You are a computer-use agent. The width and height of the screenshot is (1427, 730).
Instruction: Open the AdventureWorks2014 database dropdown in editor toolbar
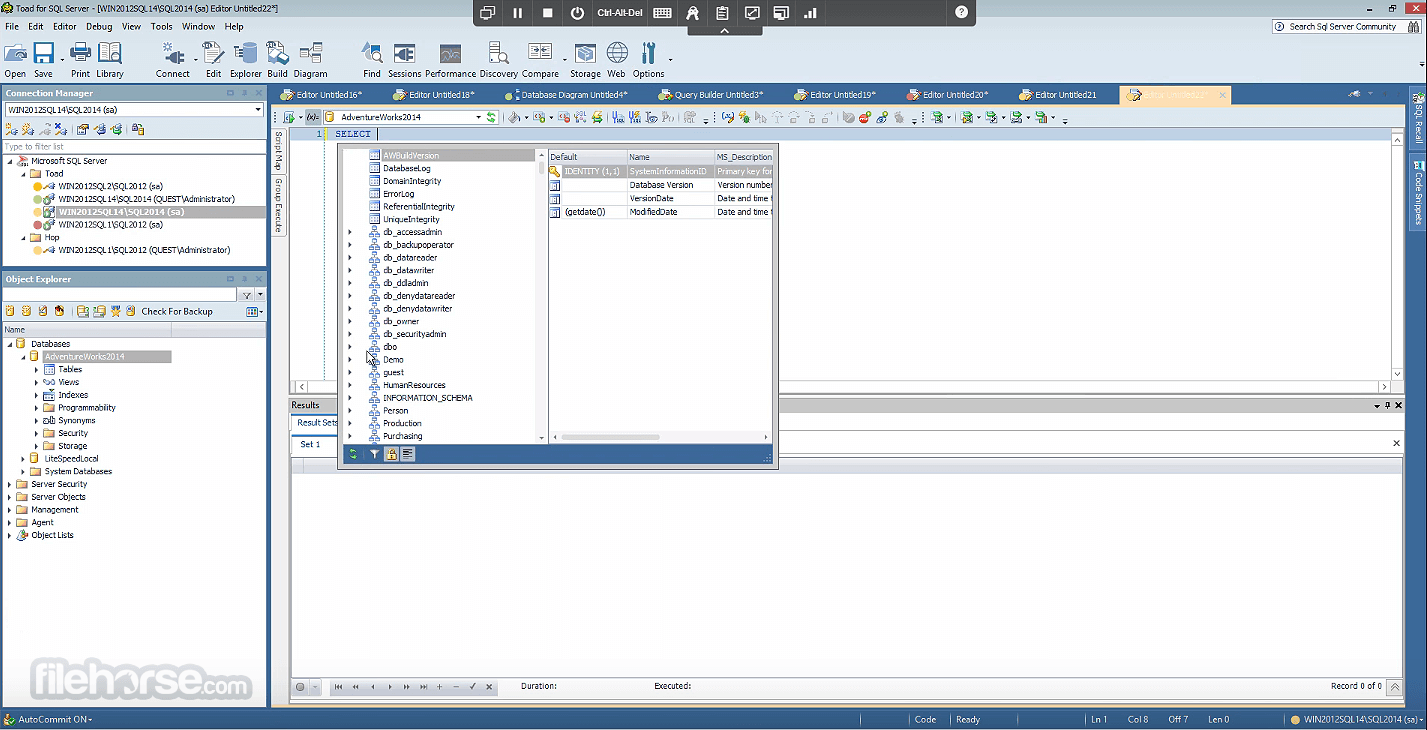click(x=478, y=117)
